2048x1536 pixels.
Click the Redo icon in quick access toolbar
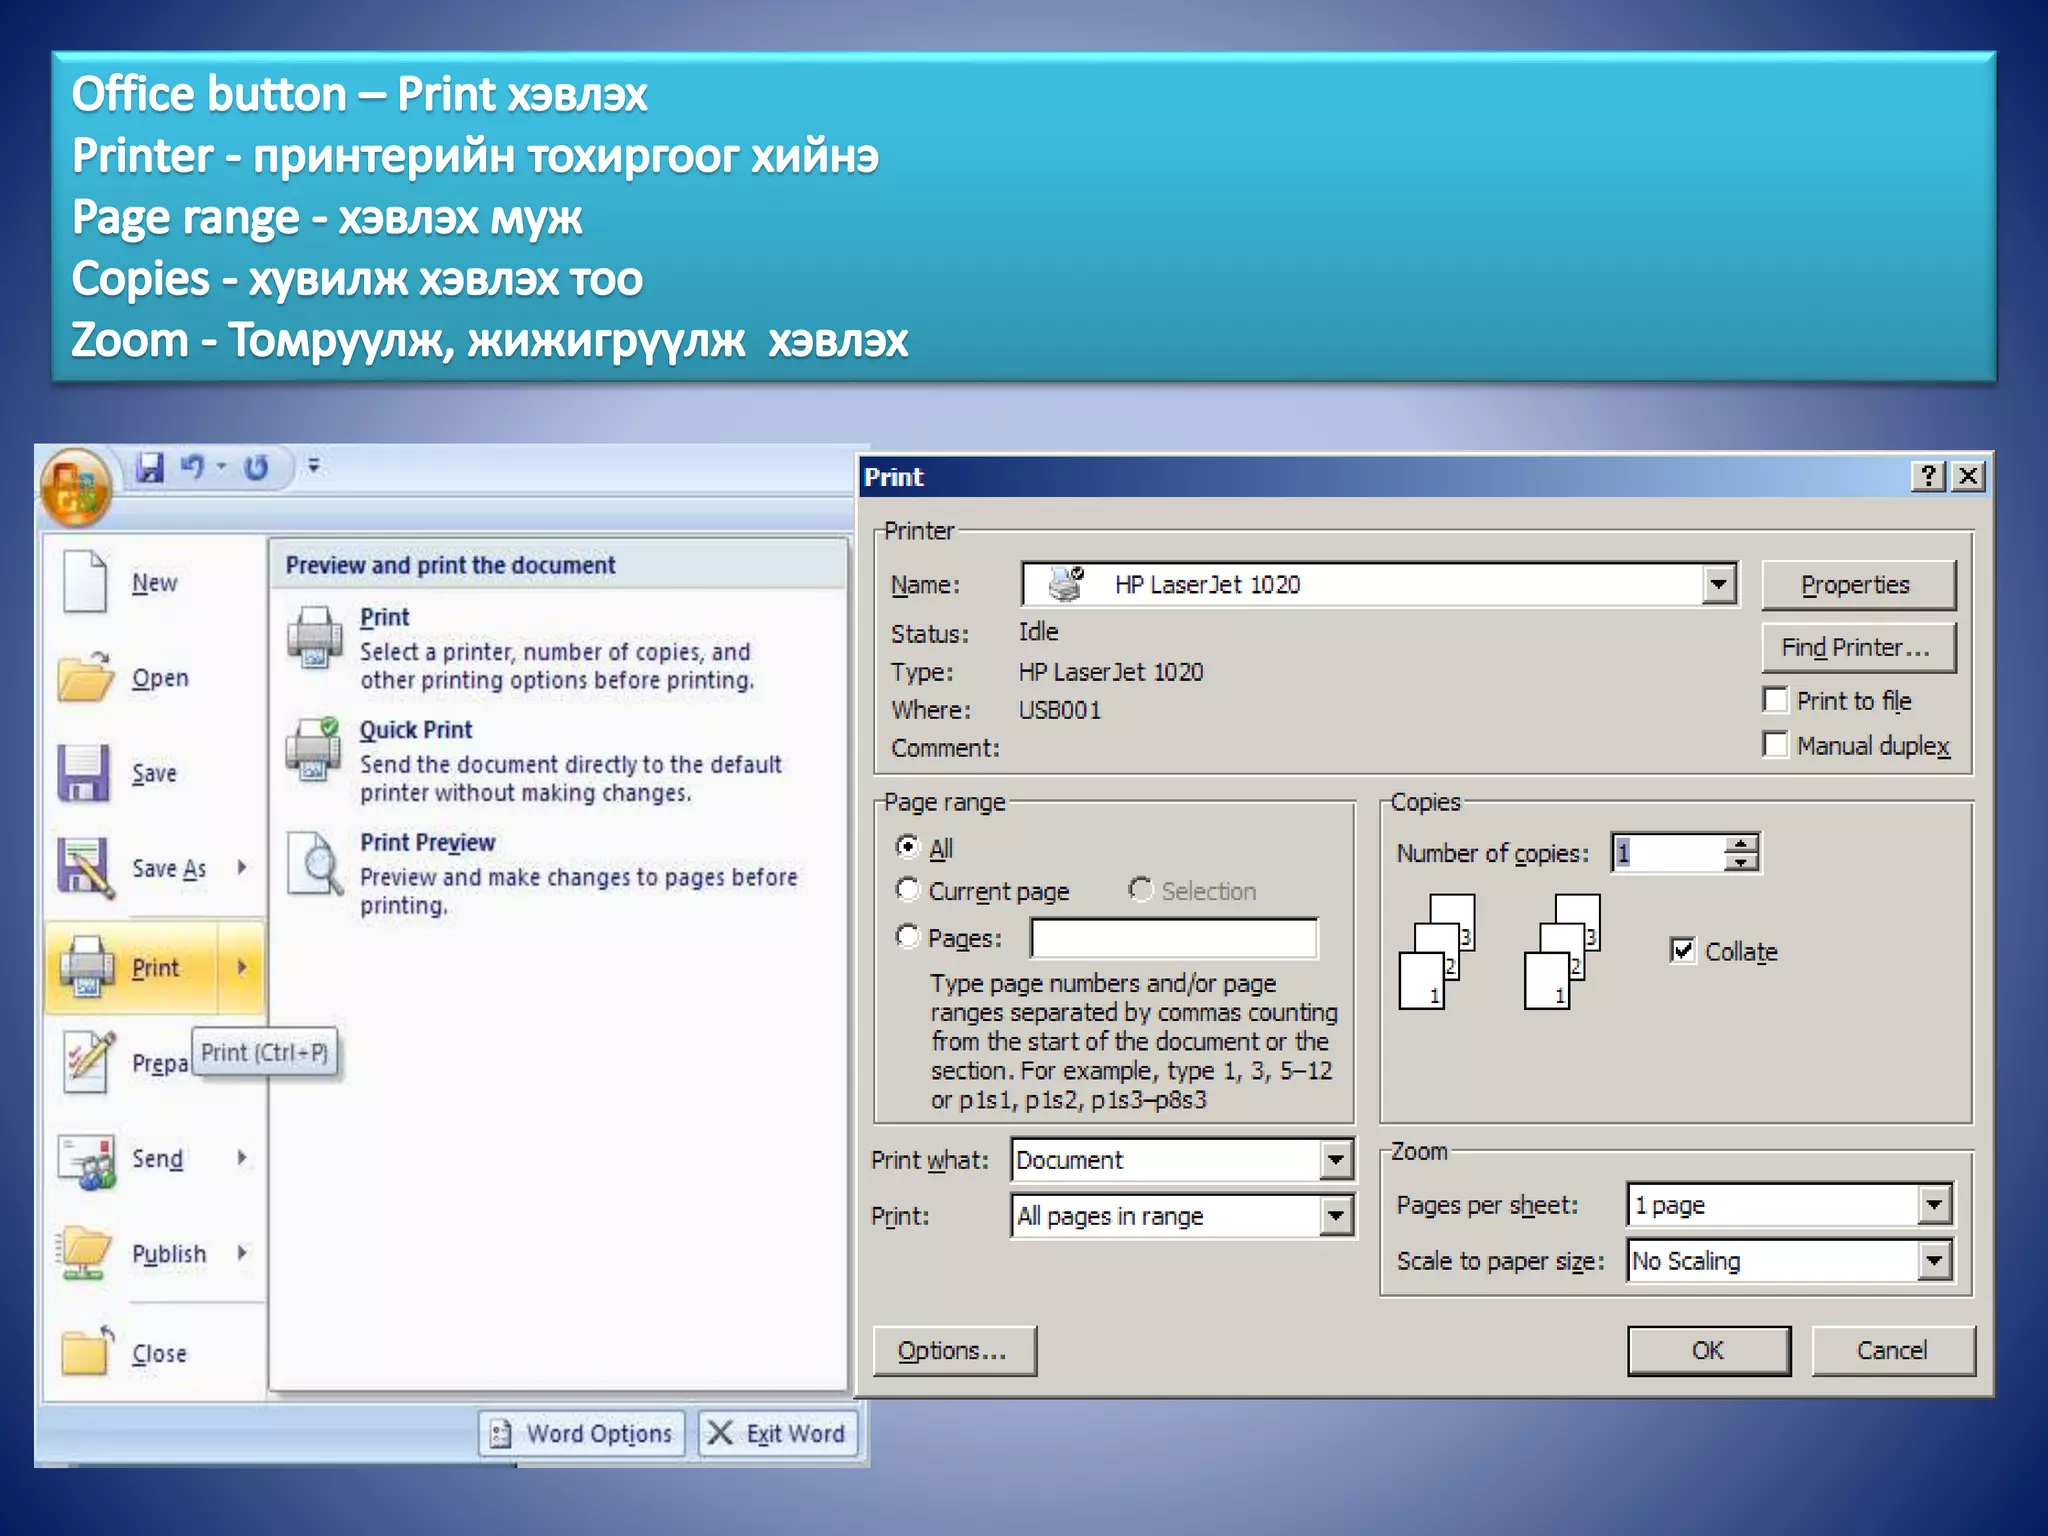256,467
